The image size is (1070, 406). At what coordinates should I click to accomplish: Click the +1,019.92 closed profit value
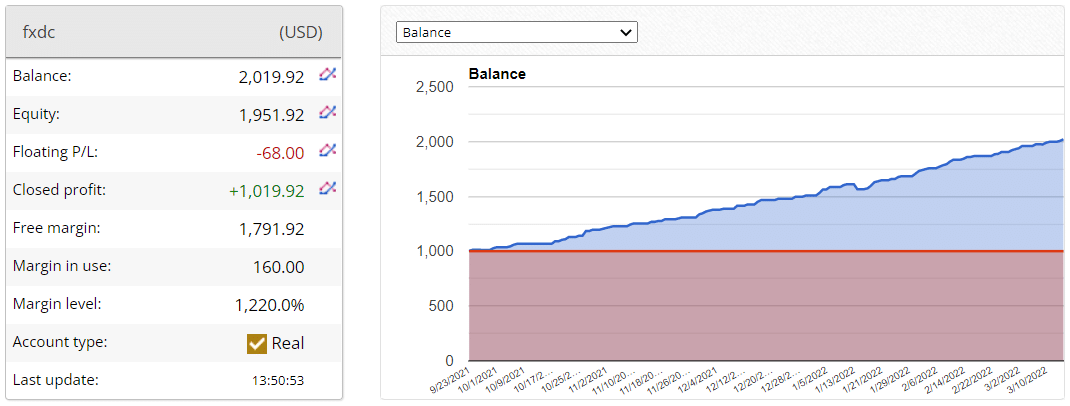(x=267, y=191)
